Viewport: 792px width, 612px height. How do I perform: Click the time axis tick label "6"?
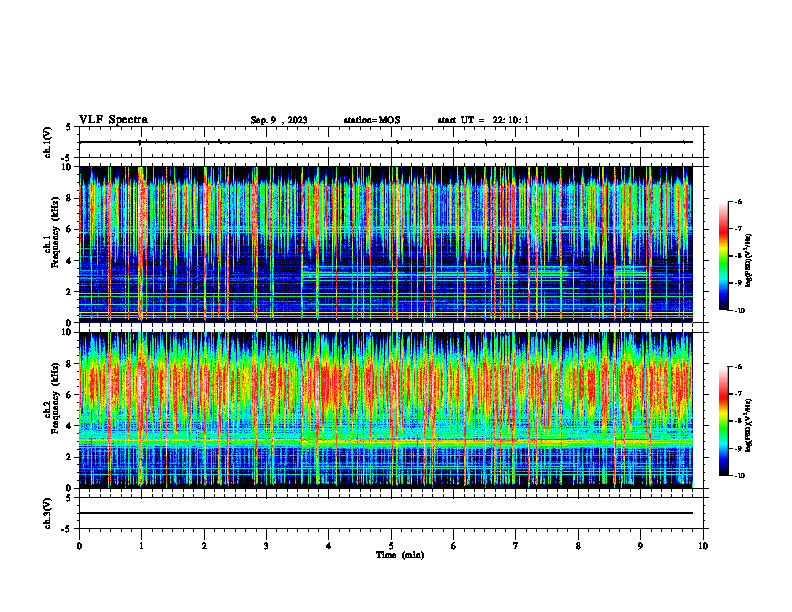click(454, 546)
